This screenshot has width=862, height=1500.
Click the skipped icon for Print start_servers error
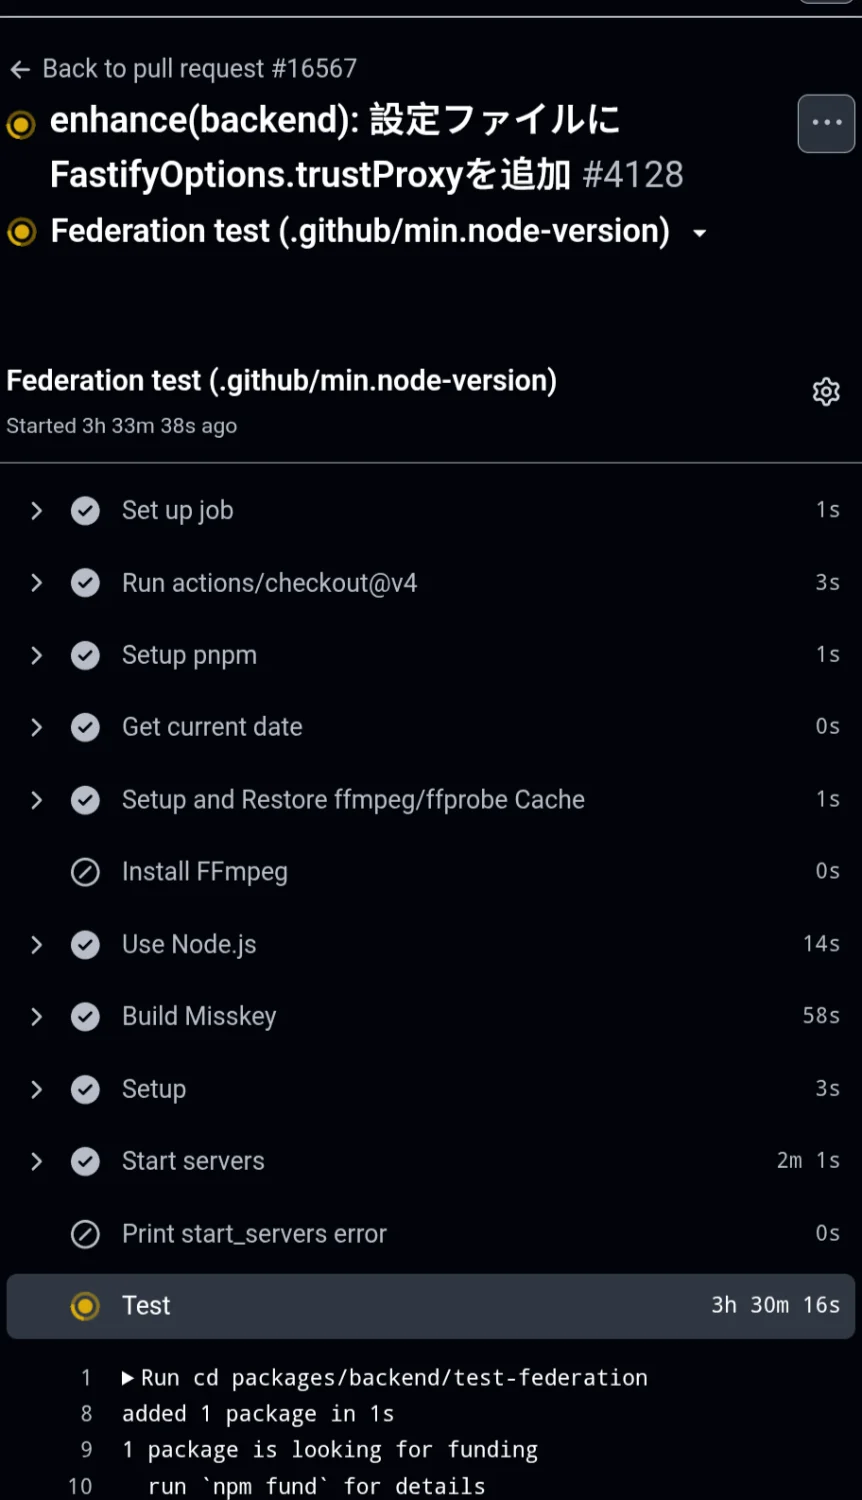pos(86,1234)
